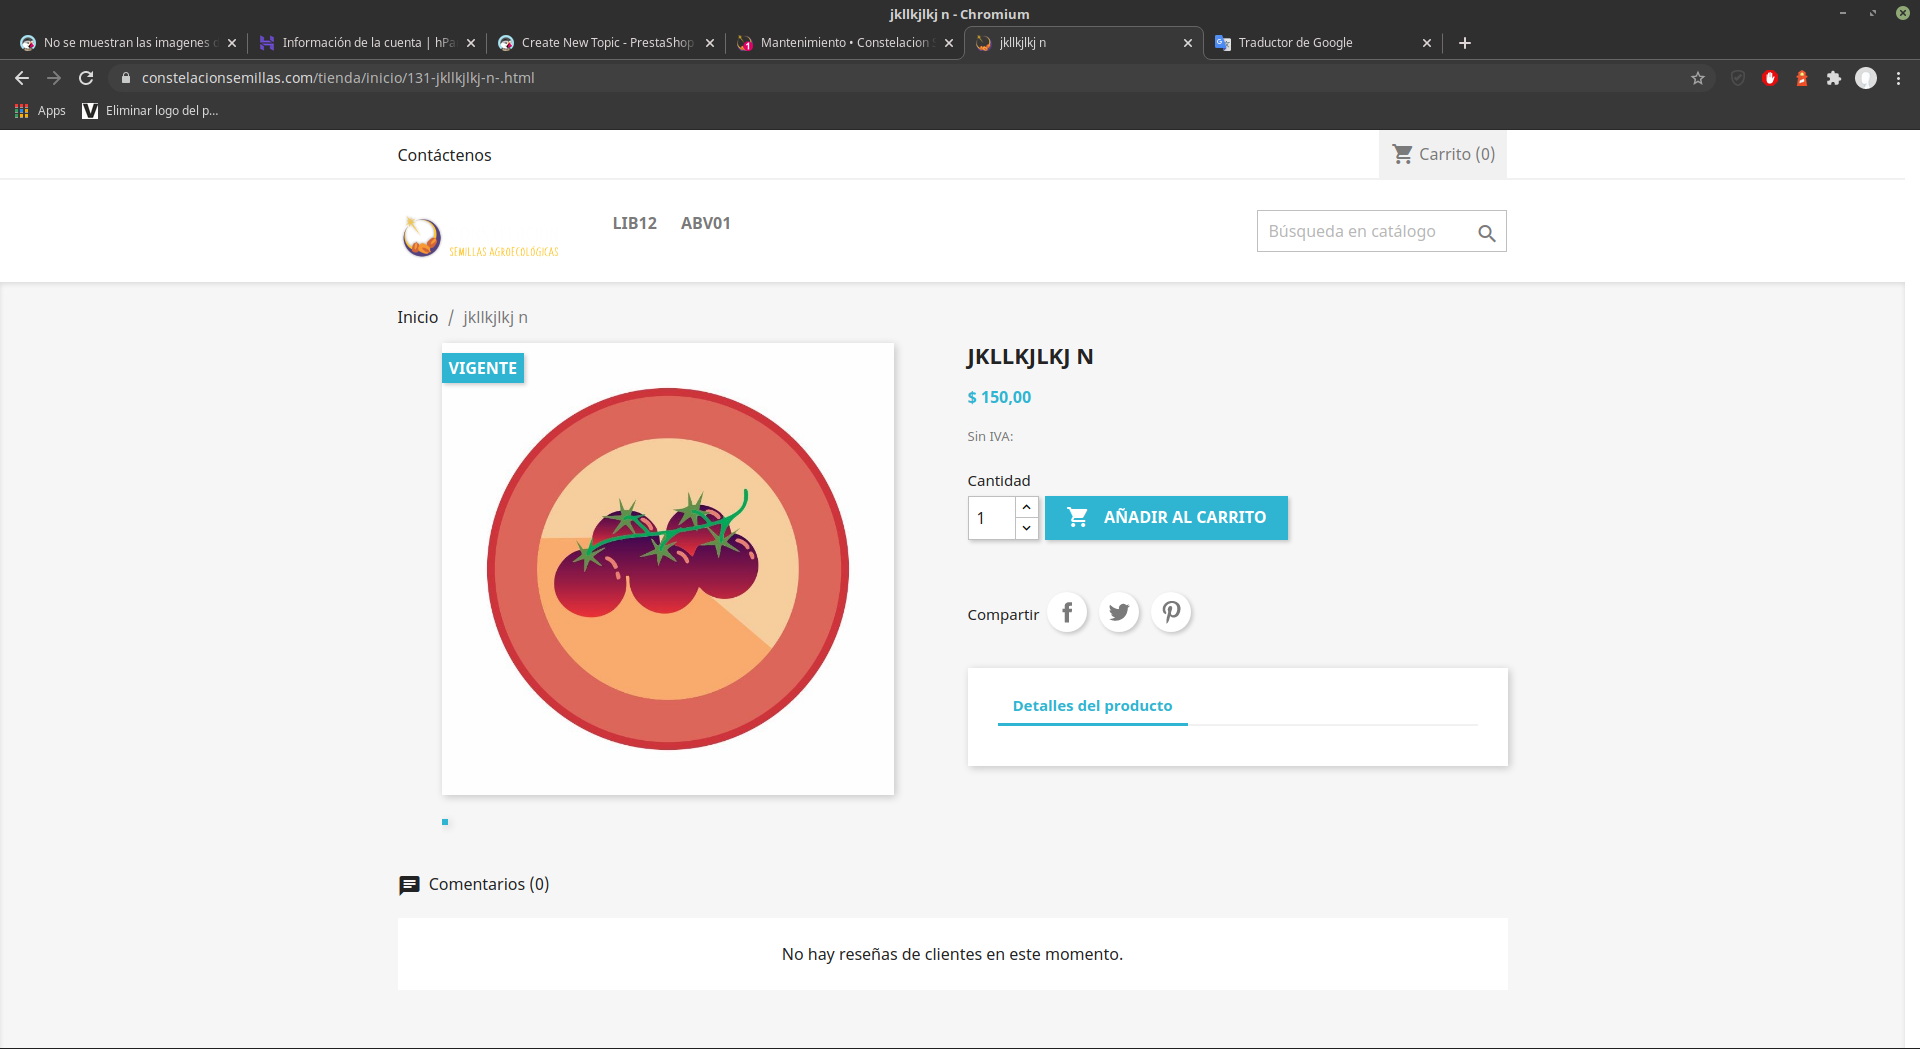The image size is (1920, 1049).
Task: Open the Carrito (0) cart
Action: [1443, 154]
